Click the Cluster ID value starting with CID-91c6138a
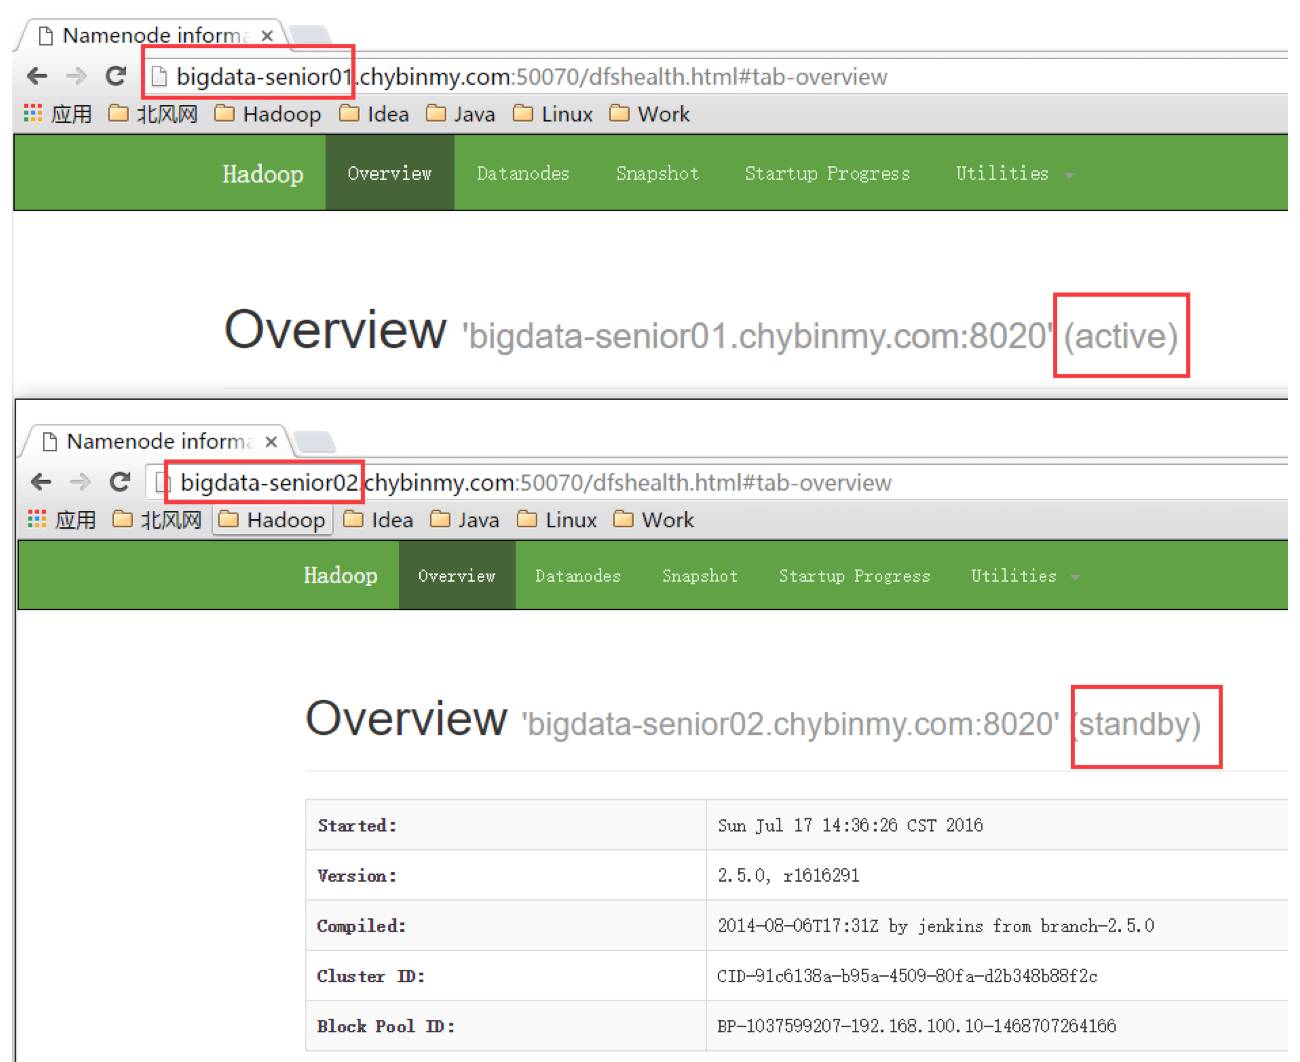Viewport: 1300px width, 1062px height. click(907, 976)
